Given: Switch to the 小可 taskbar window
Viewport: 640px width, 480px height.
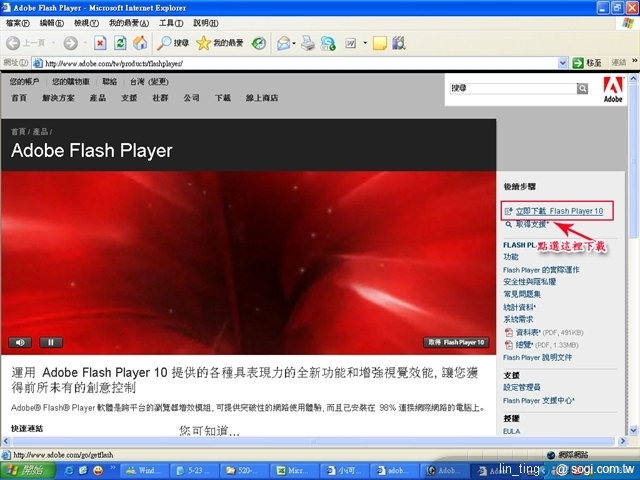Looking at the screenshot, I should [x=344, y=471].
